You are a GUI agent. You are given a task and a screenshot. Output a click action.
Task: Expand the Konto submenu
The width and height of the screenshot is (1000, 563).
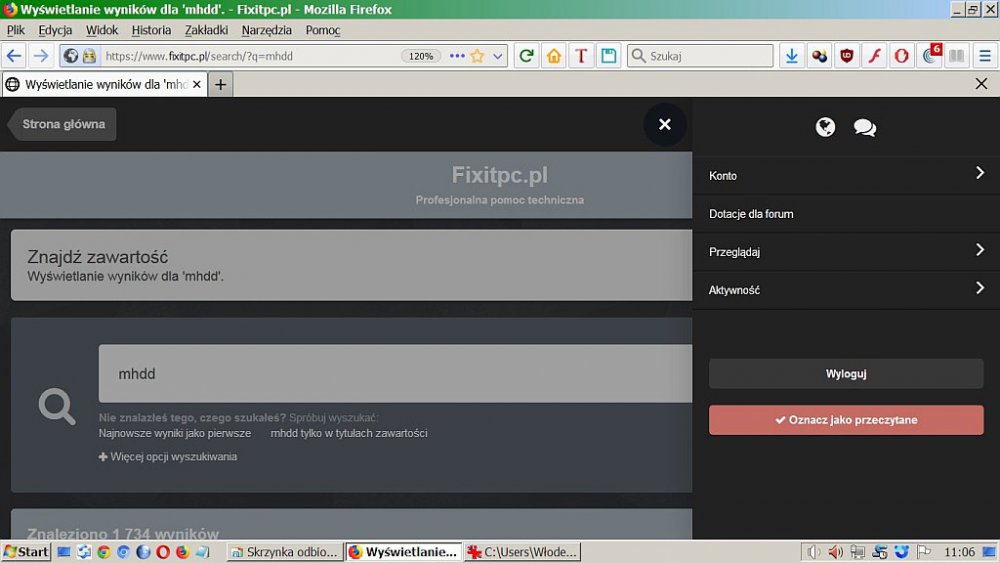pos(980,174)
